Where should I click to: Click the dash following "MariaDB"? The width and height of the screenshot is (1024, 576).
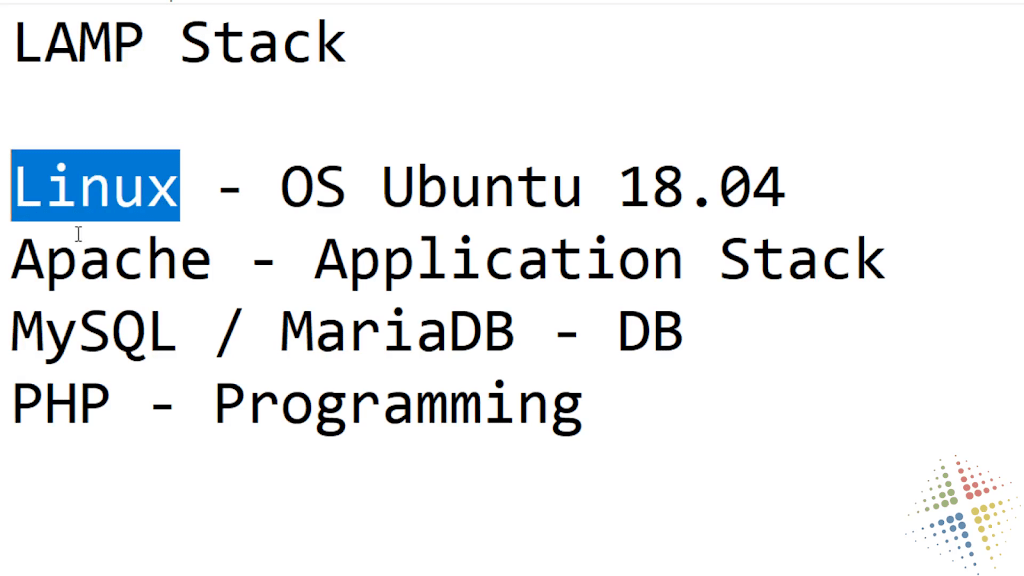567,335
